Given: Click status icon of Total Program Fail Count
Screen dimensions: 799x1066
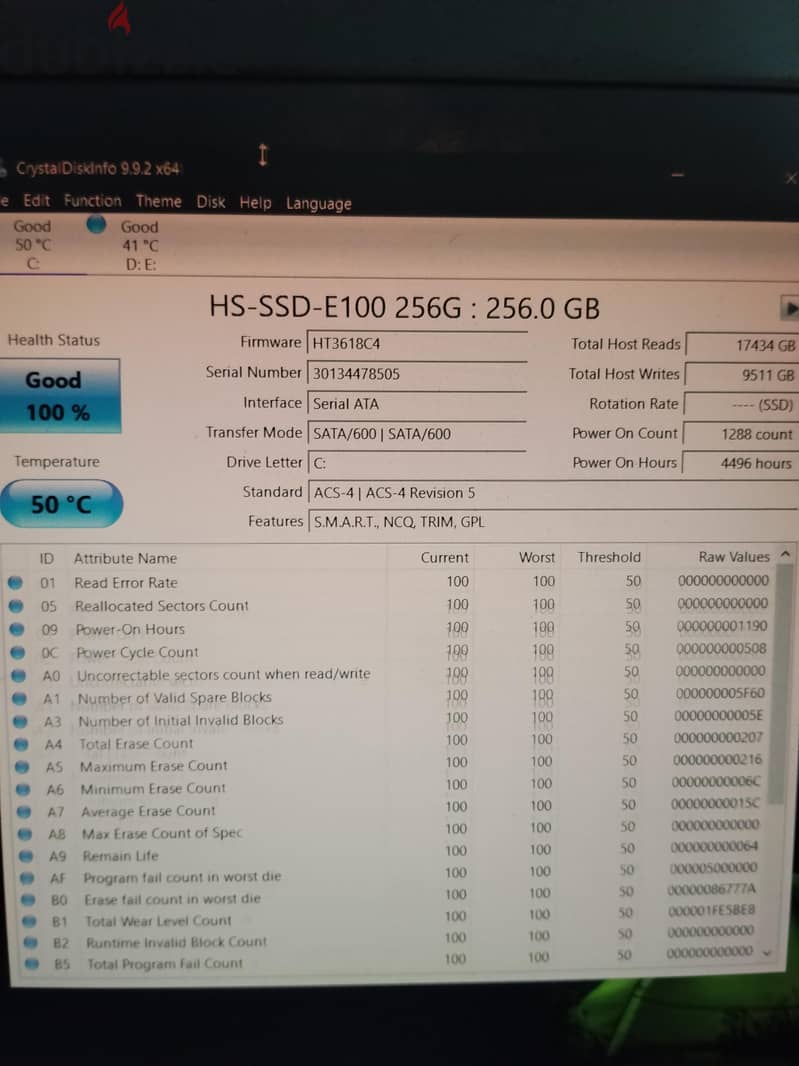Looking at the screenshot, I should (31, 964).
